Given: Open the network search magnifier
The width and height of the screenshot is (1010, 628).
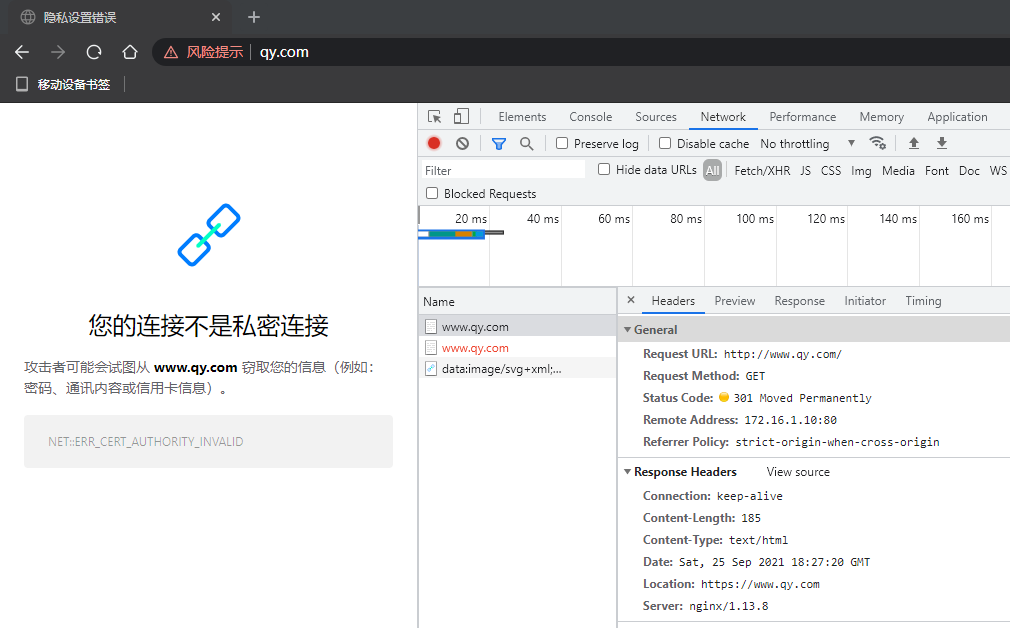Looking at the screenshot, I should [526, 144].
